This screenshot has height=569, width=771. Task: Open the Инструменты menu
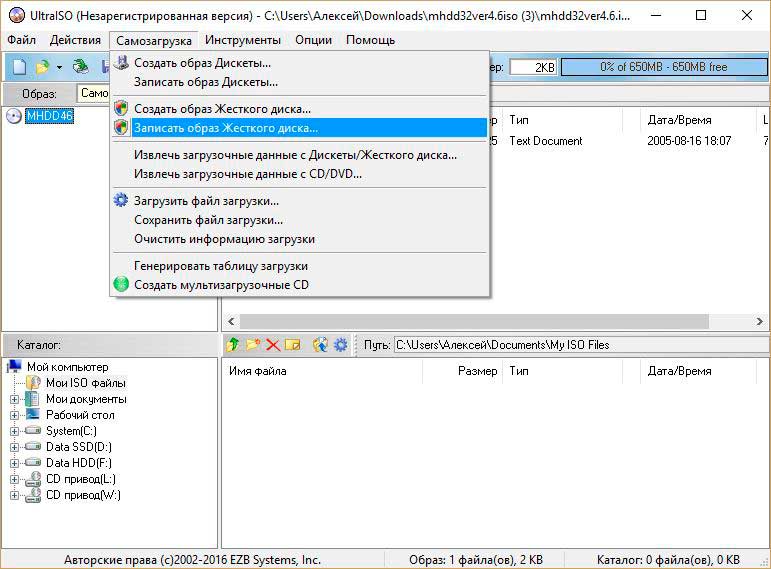[243, 40]
